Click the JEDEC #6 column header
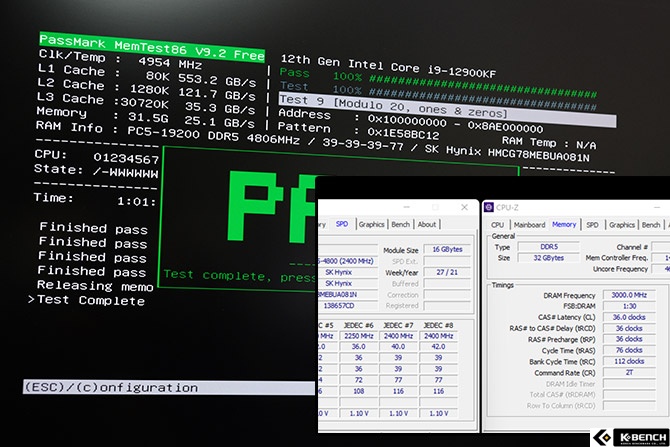Viewport: 670px width, 447px height. pyautogui.click(x=359, y=325)
